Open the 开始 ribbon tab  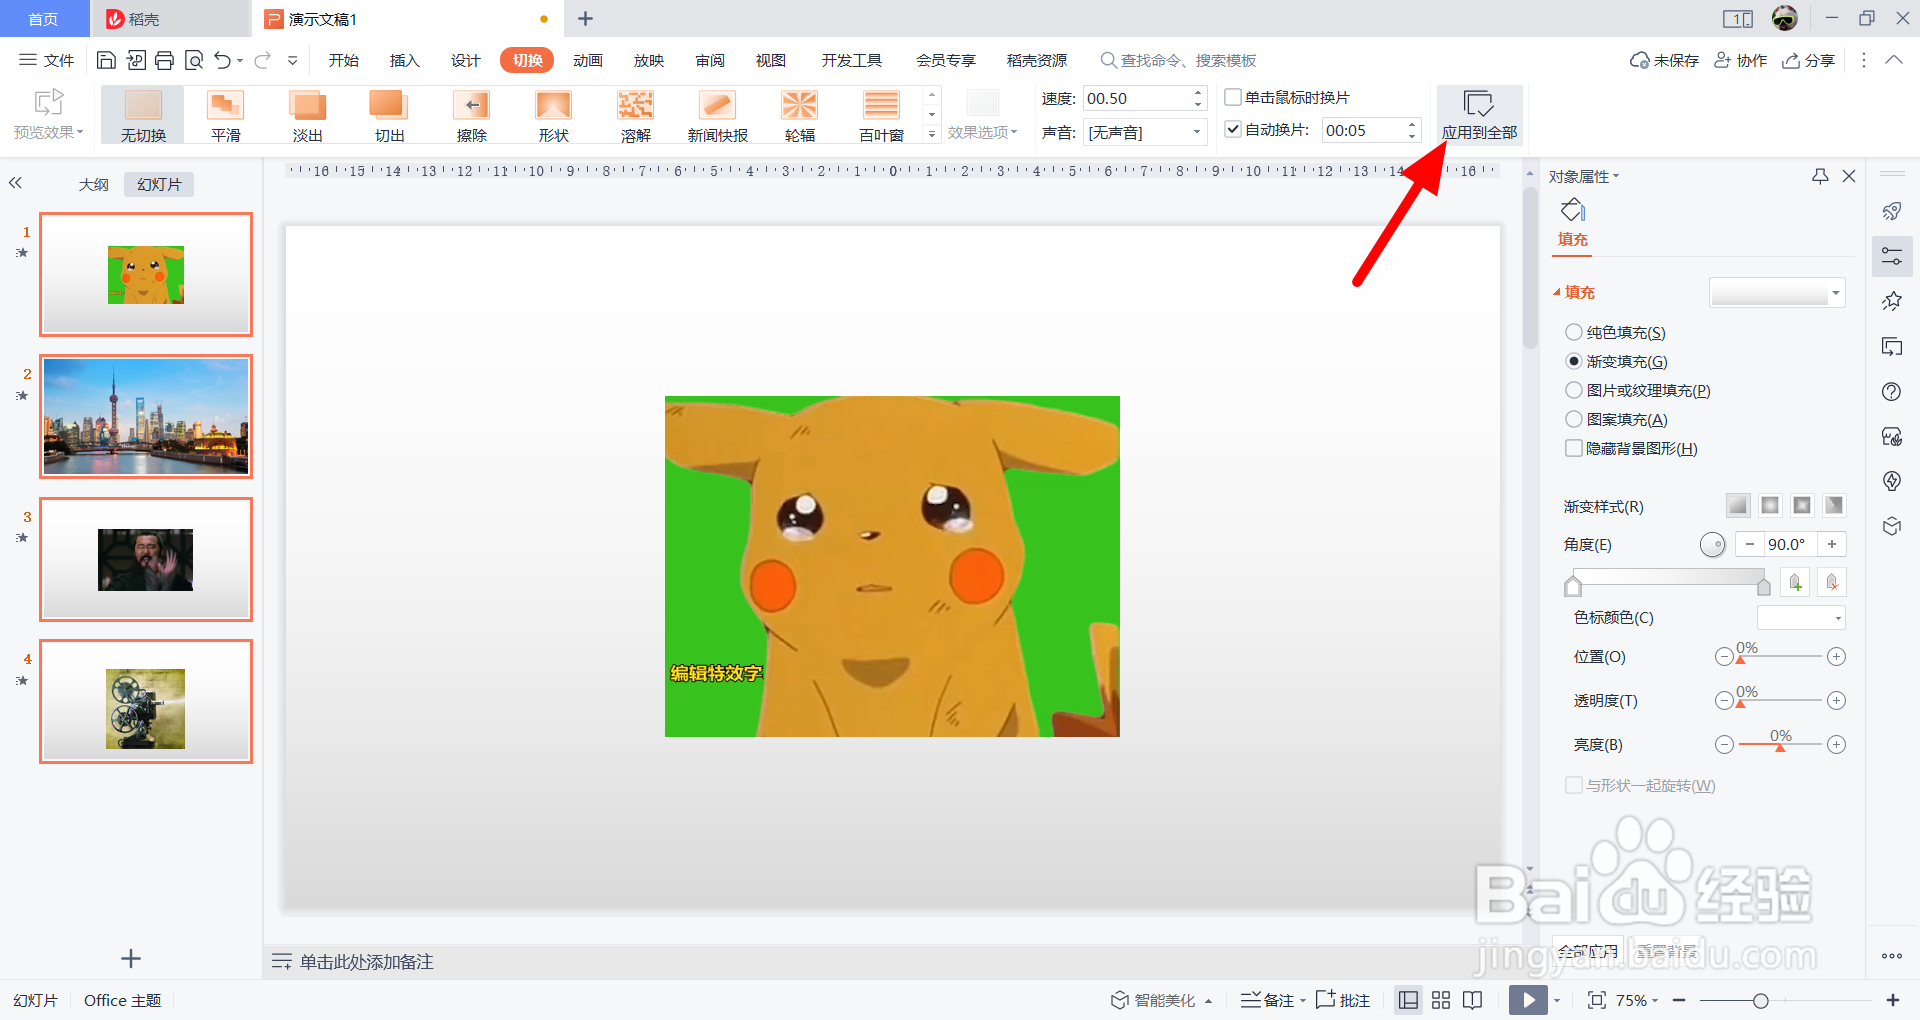click(344, 60)
